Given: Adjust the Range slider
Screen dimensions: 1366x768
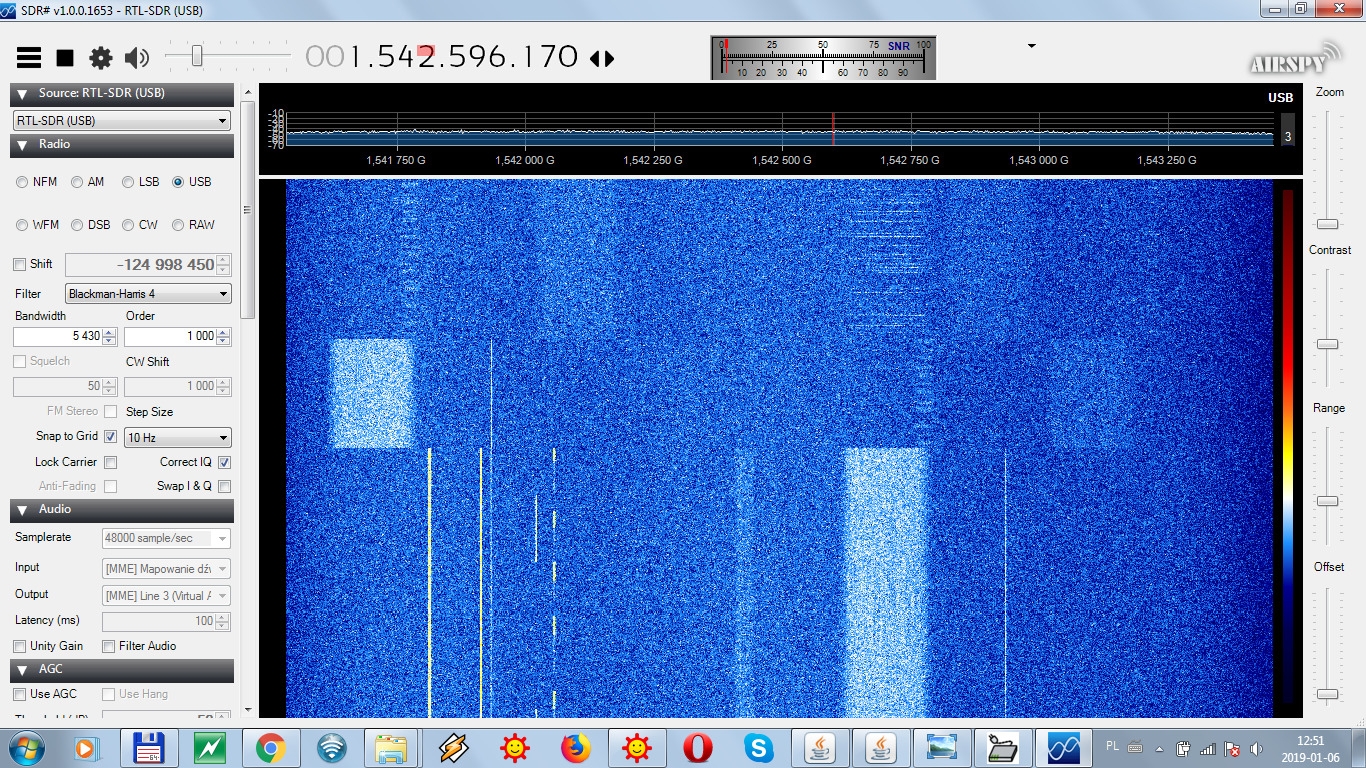Looking at the screenshot, I should 1327,501.
